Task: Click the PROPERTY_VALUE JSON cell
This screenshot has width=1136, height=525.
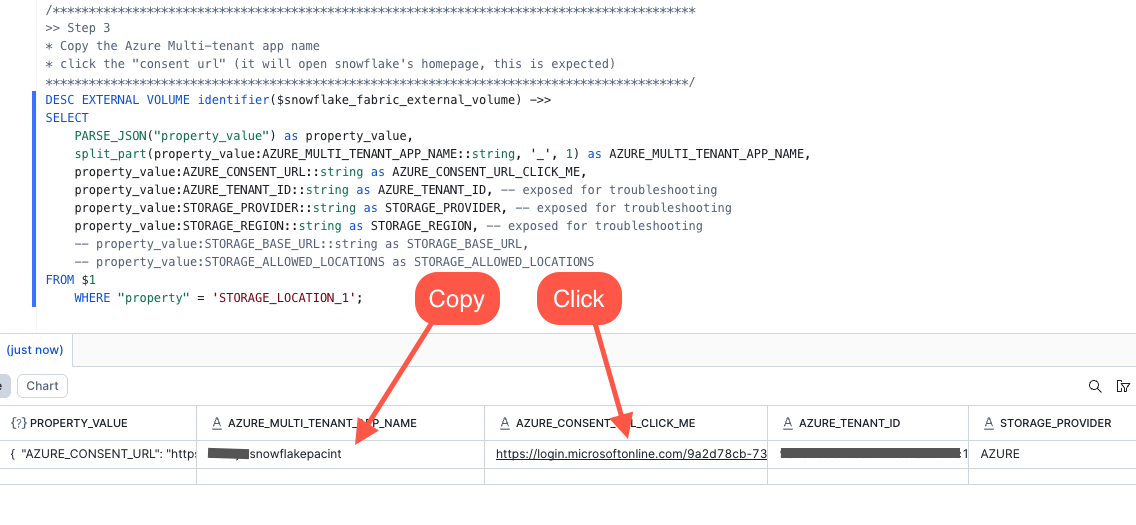Action: tap(100, 454)
